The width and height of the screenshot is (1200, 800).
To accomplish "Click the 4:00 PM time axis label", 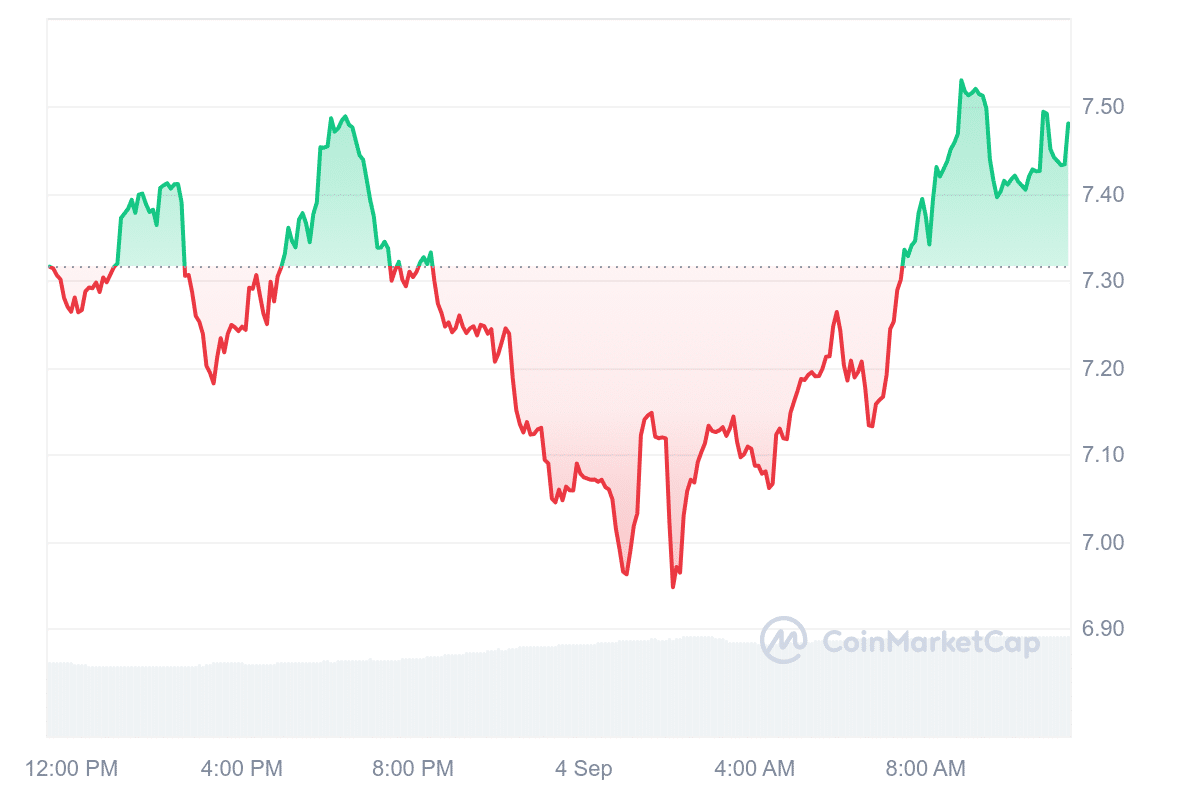I will pyautogui.click(x=241, y=768).
